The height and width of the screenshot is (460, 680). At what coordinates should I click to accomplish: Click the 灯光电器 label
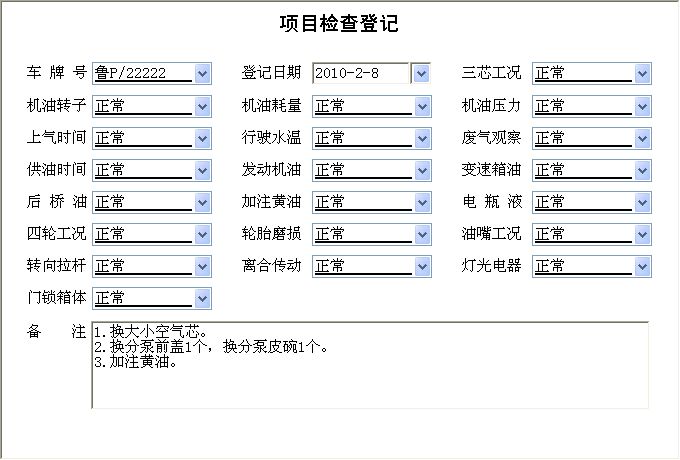[x=491, y=266]
